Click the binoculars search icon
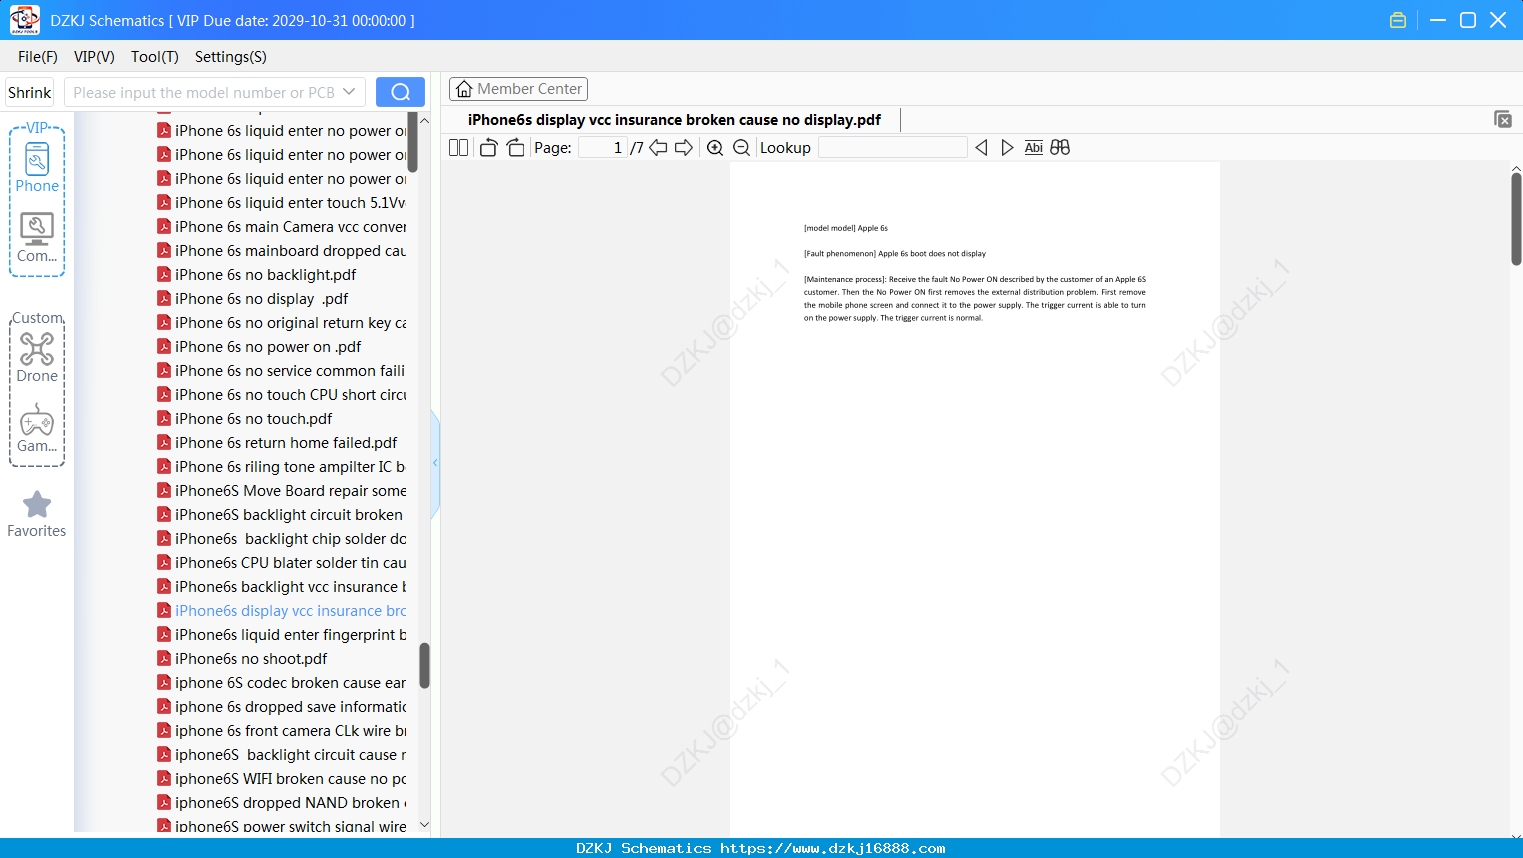 [1060, 148]
